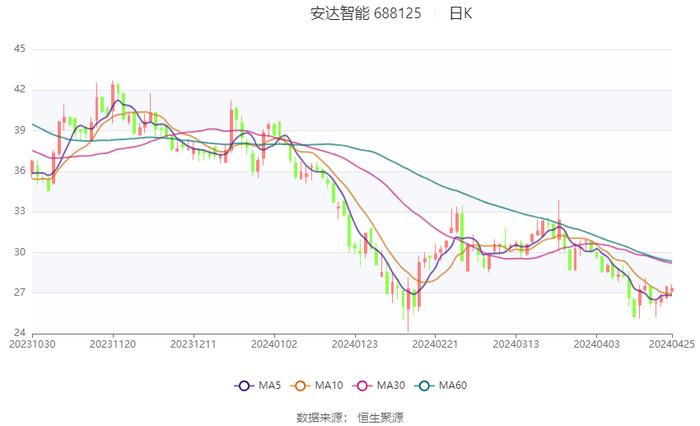
Task: Click the purple MA5 legend marker
Action: 243,386
